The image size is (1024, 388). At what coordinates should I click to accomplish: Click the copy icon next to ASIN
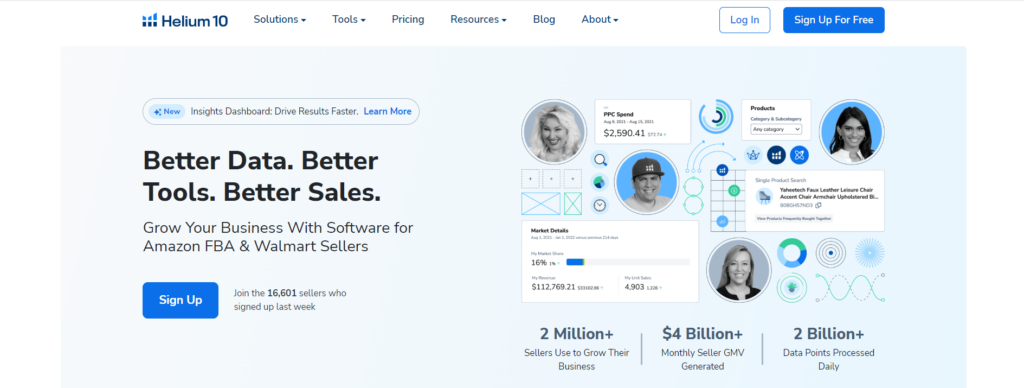click(818, 205)
